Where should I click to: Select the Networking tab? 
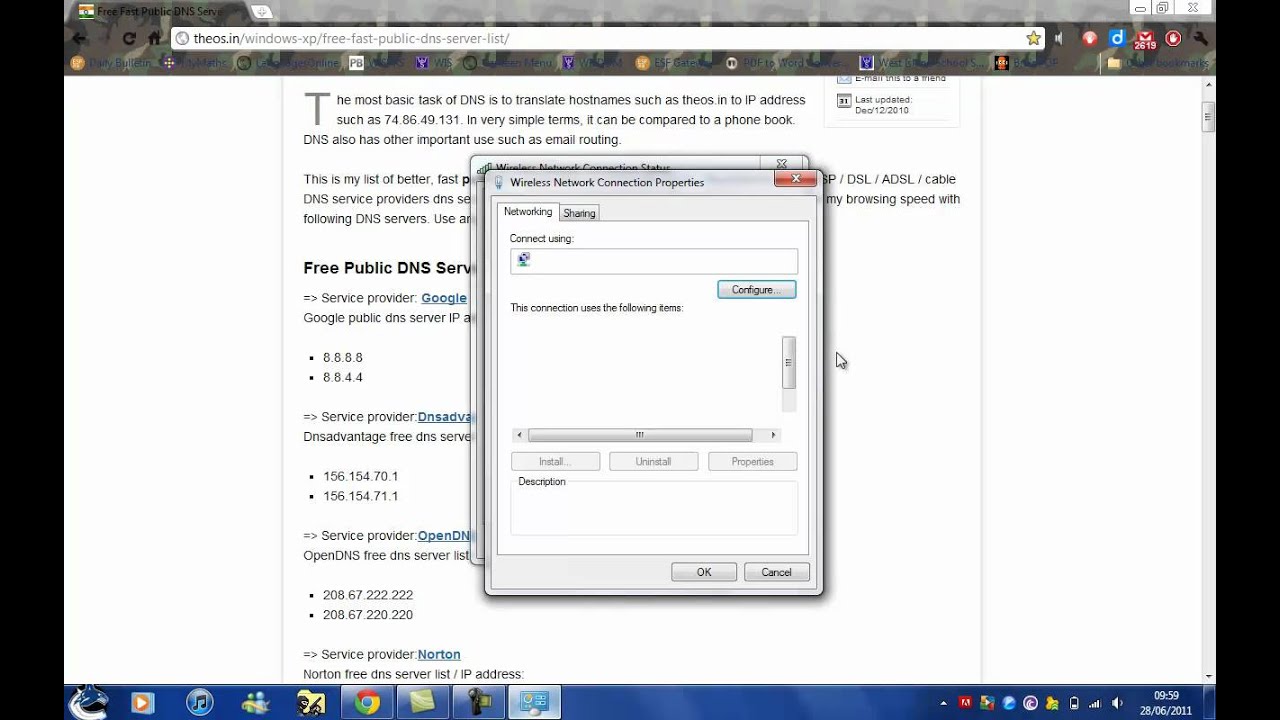(528, 212)
